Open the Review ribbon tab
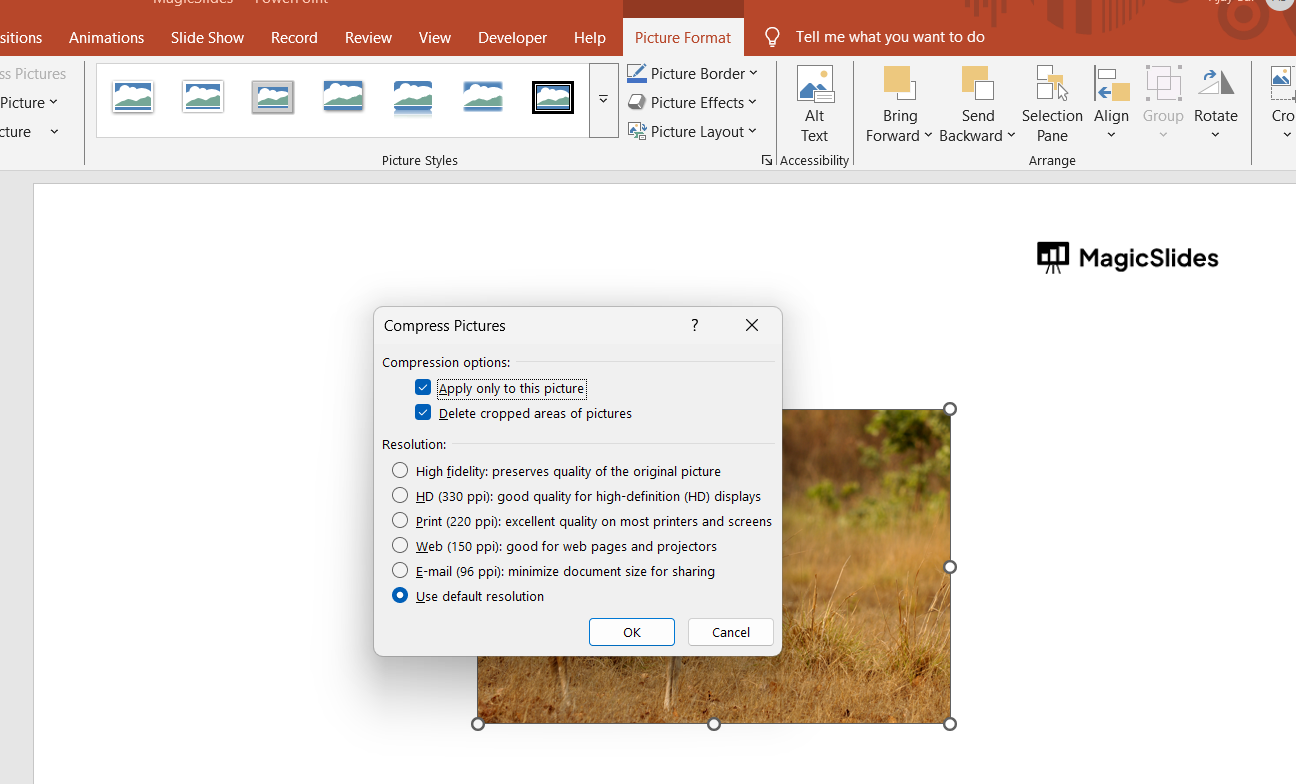 [368, 37]
